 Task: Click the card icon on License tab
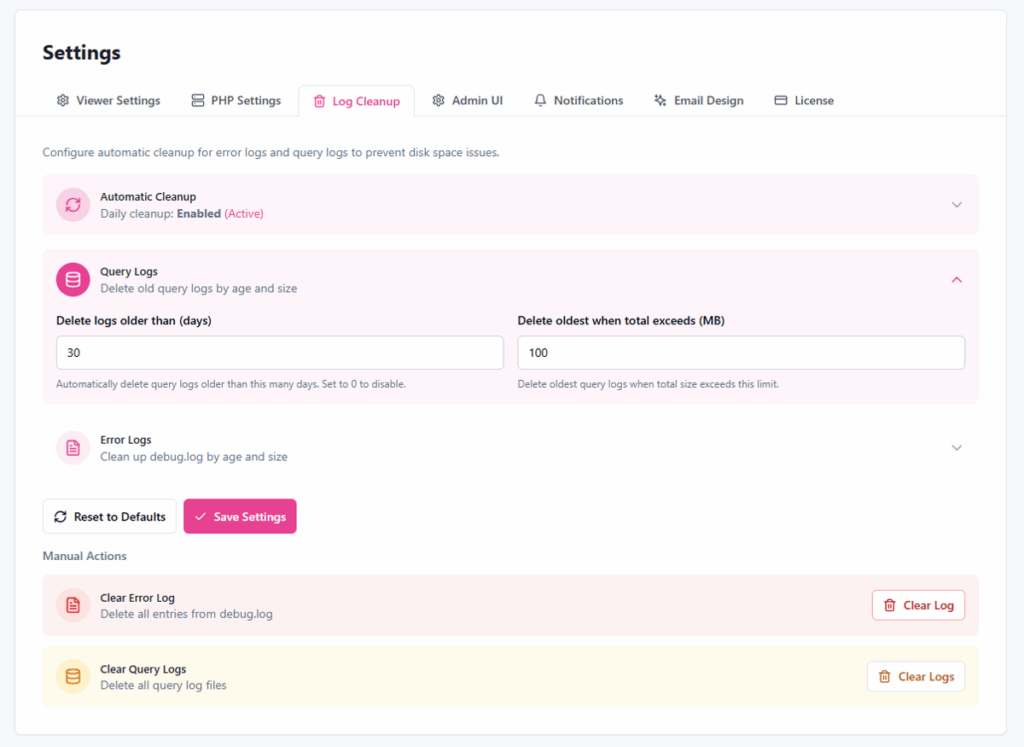coord(781,101)
